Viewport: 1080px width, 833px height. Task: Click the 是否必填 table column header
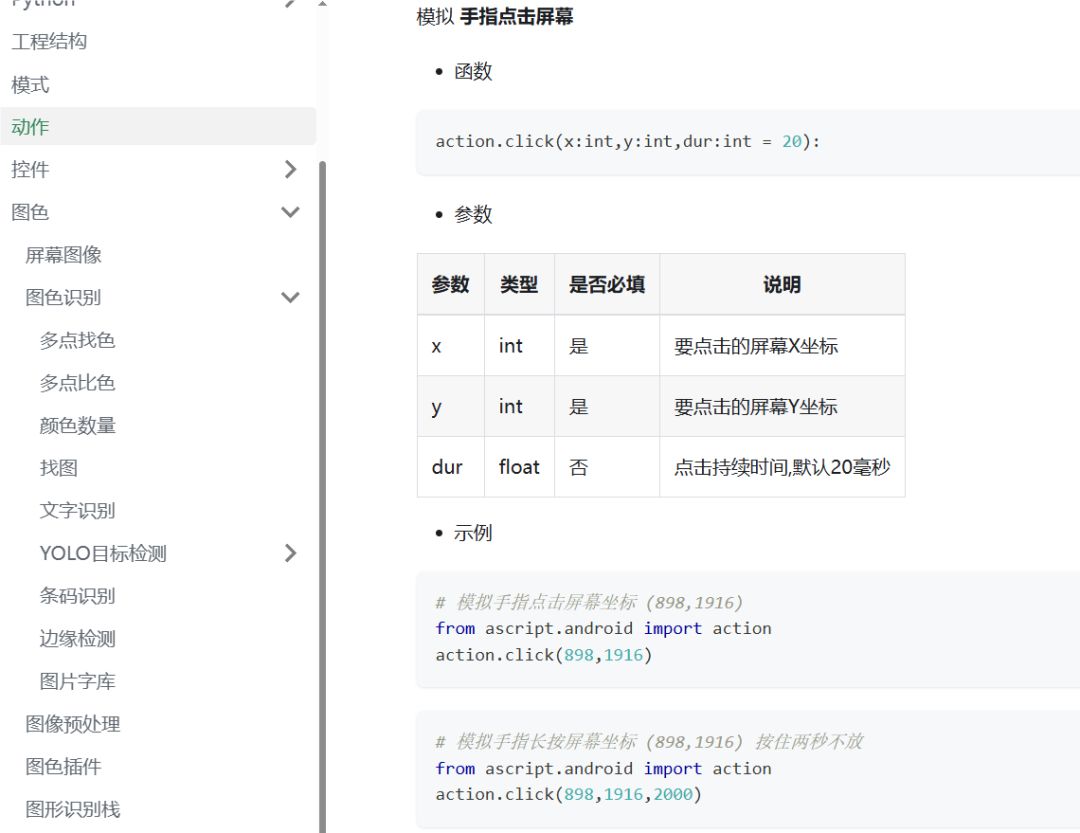point(607,285)
